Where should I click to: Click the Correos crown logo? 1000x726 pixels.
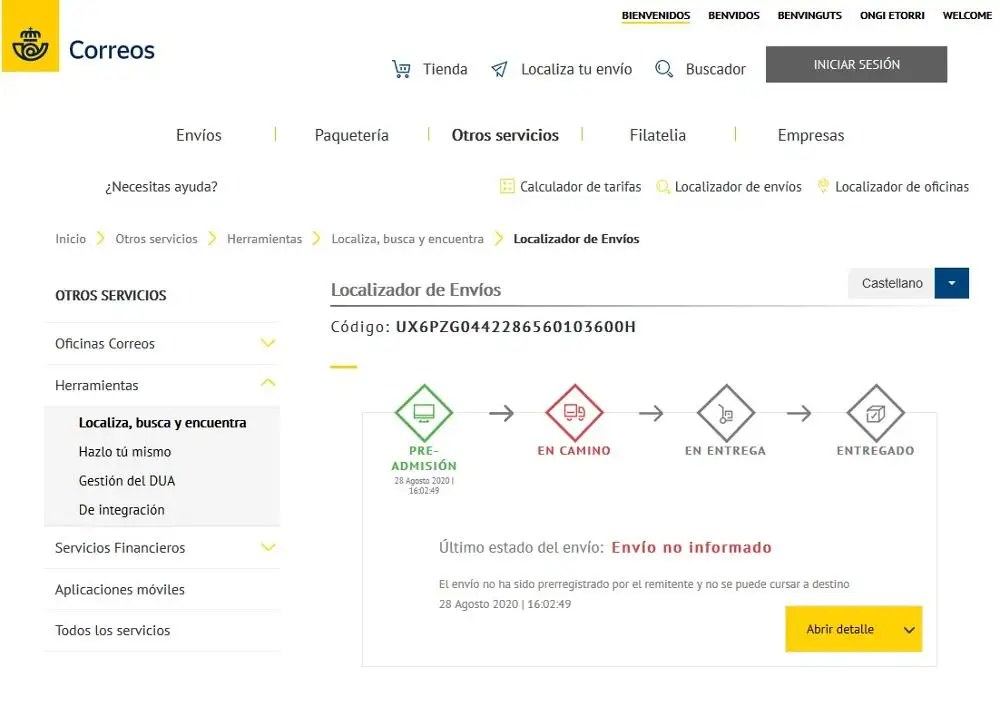pyautogui.click(x=30, y=36)
